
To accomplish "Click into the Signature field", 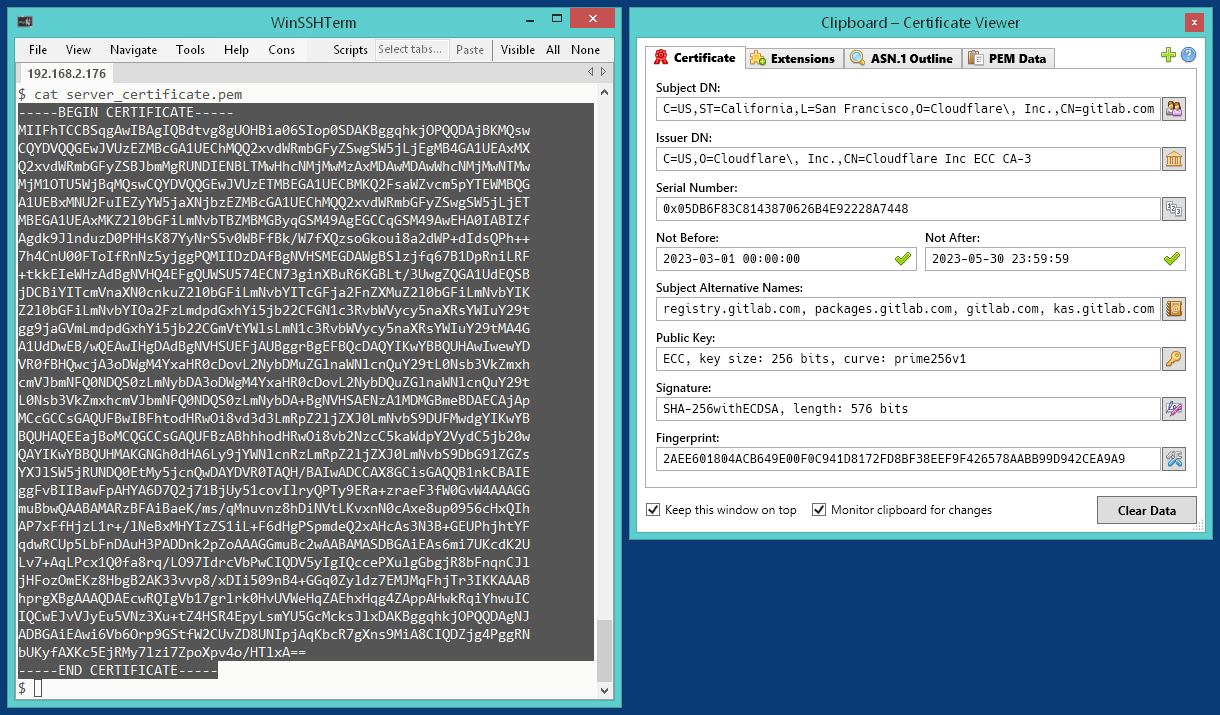I will (908, 408).
